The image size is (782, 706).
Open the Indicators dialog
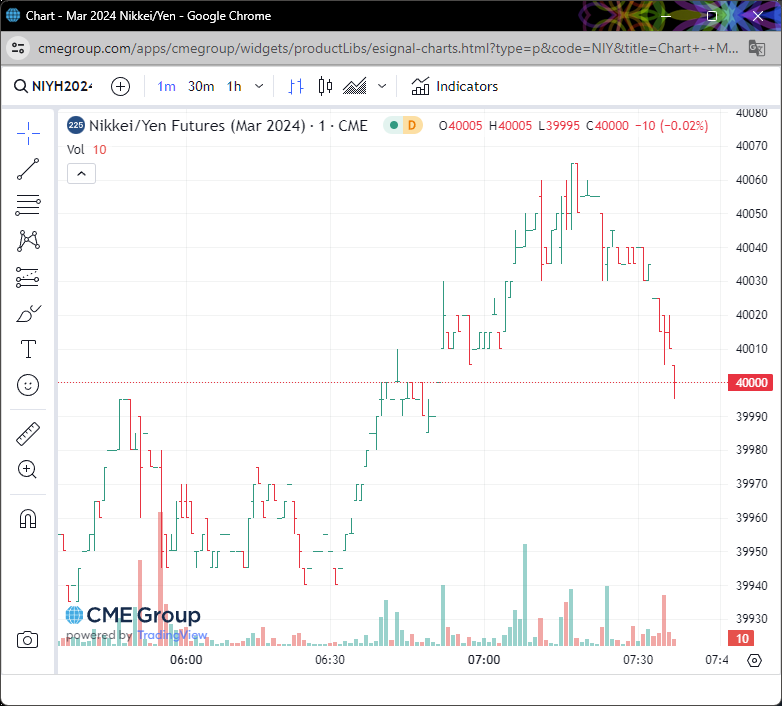click(454, 86)
